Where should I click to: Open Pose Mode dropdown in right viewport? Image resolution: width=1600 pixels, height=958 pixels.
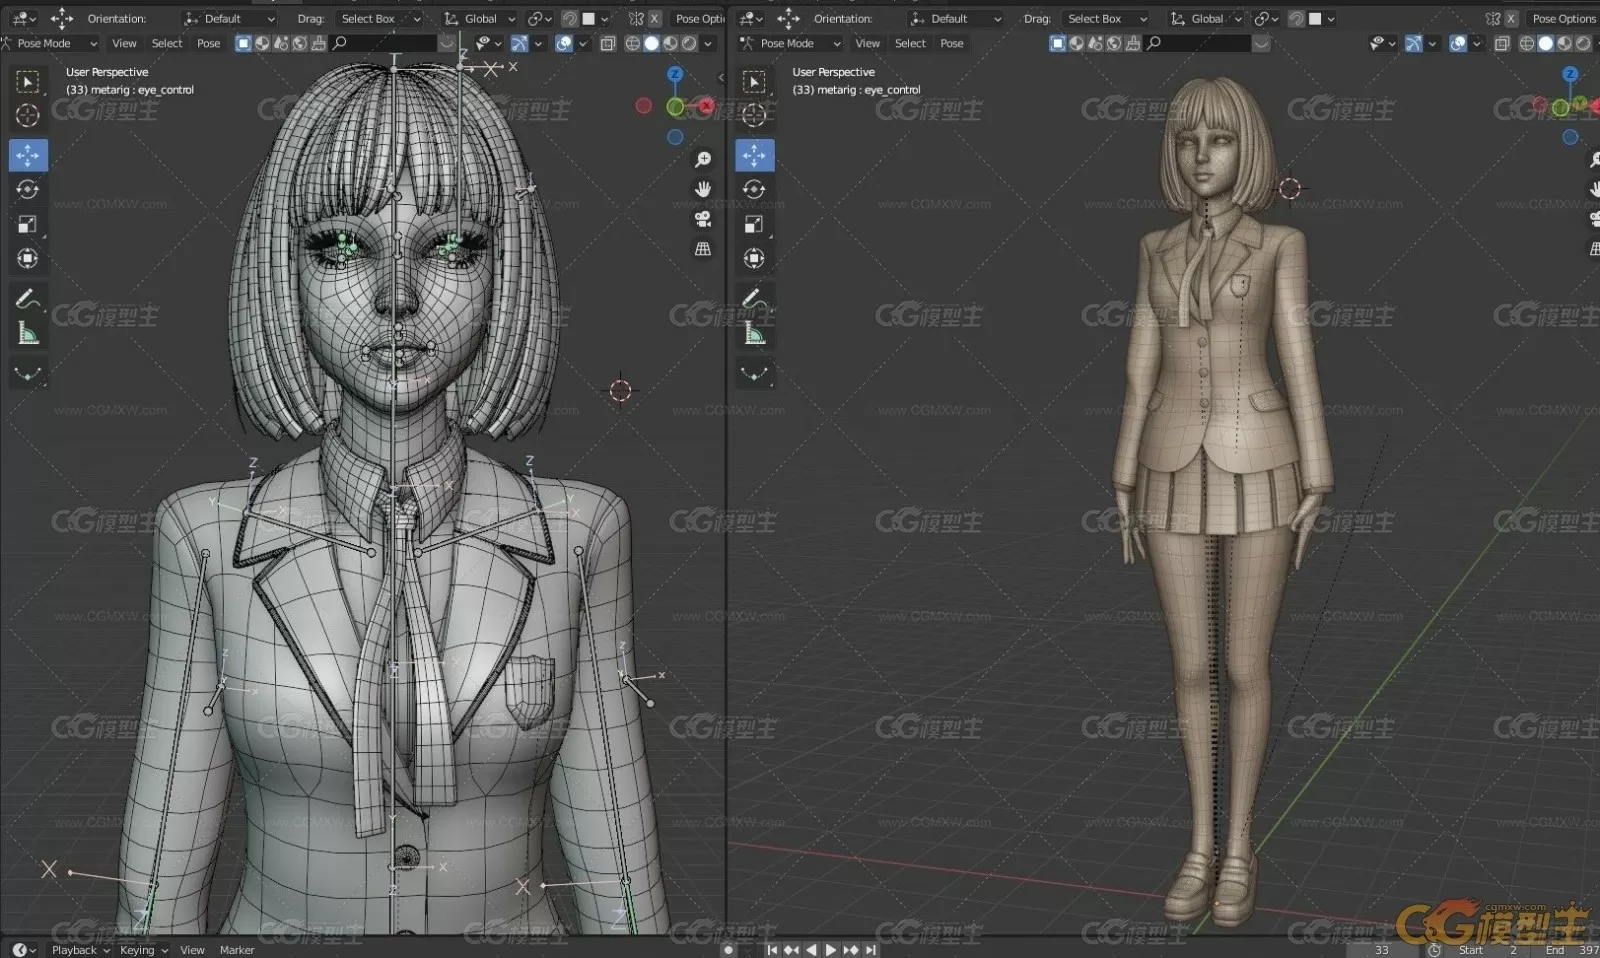pyautogui.click(x=791, y=44)
